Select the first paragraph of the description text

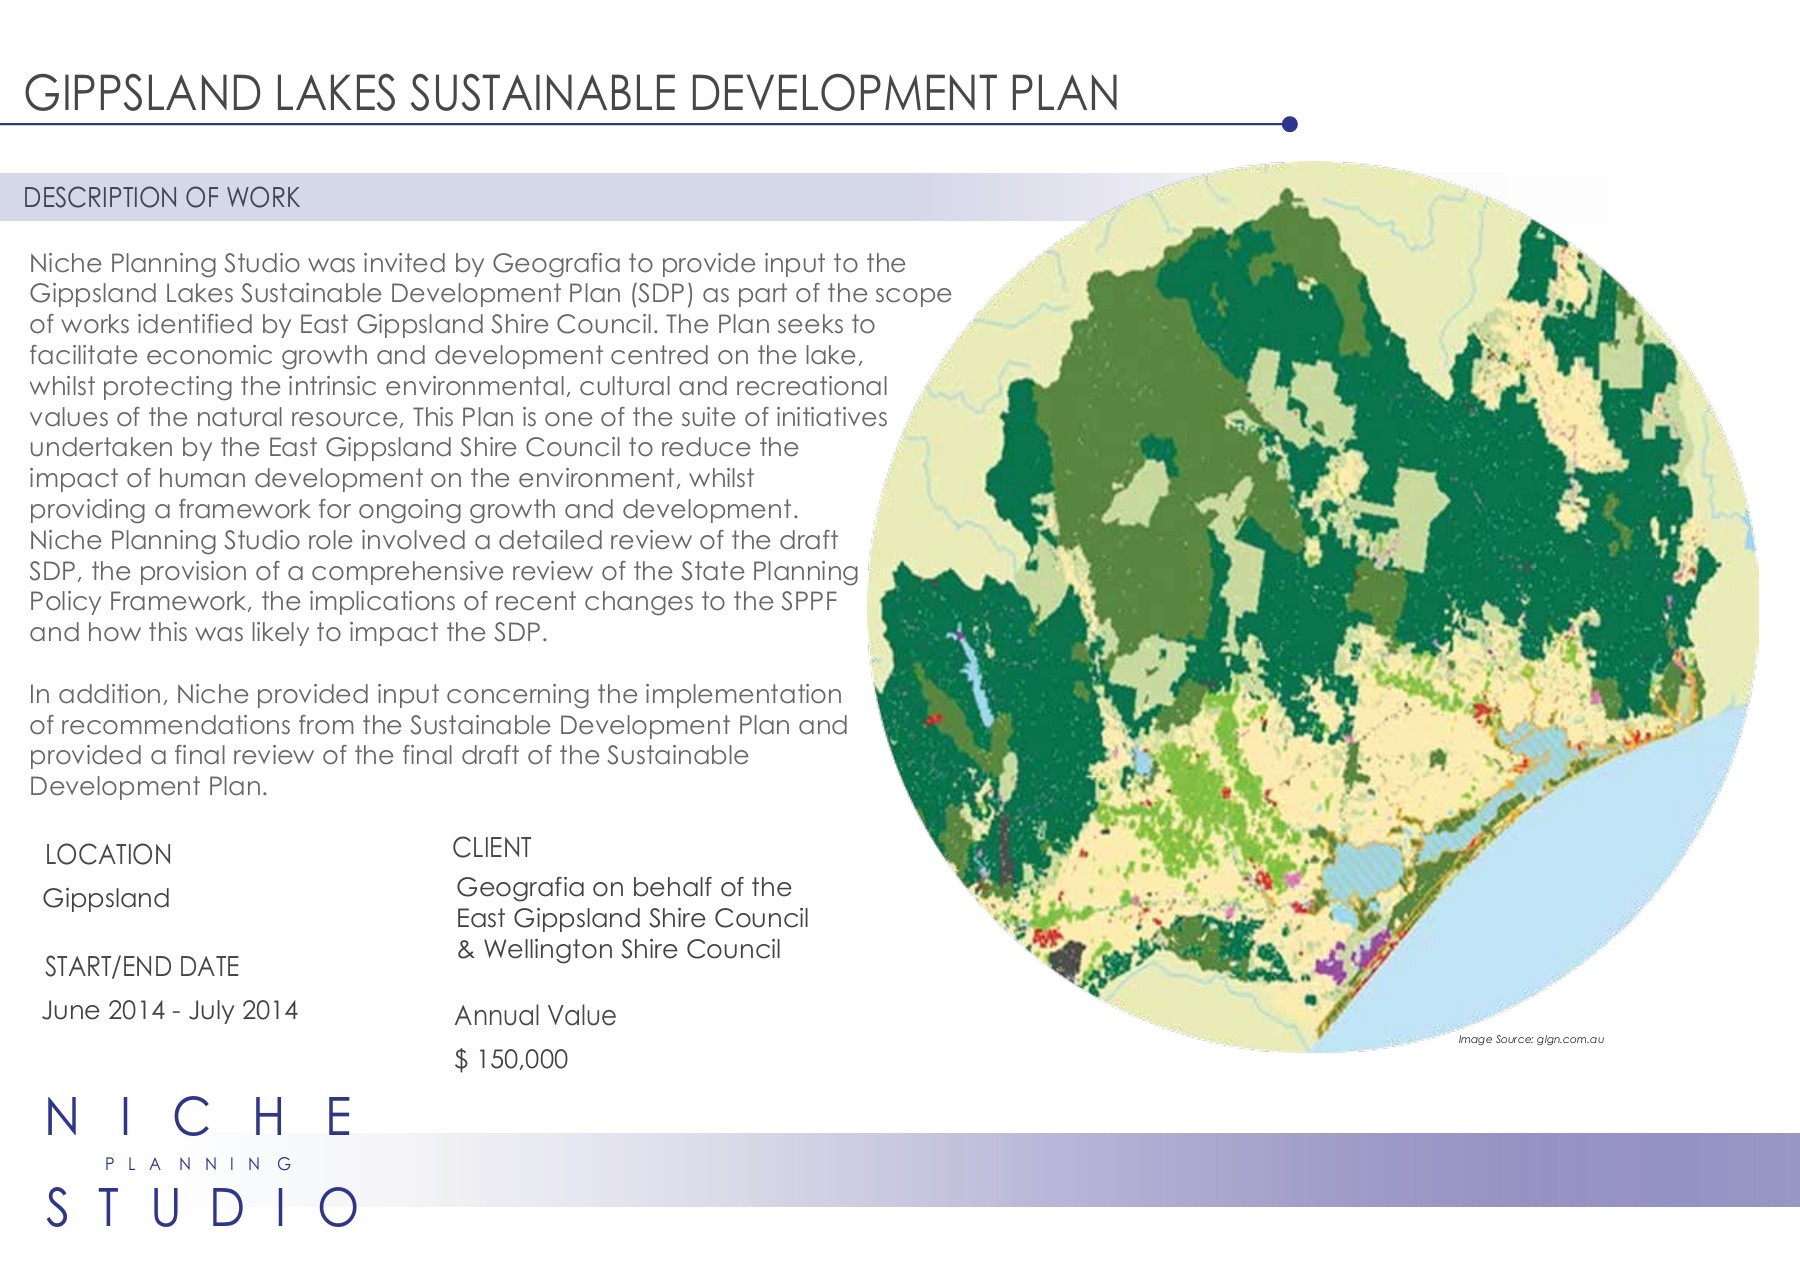click(460, 450)
